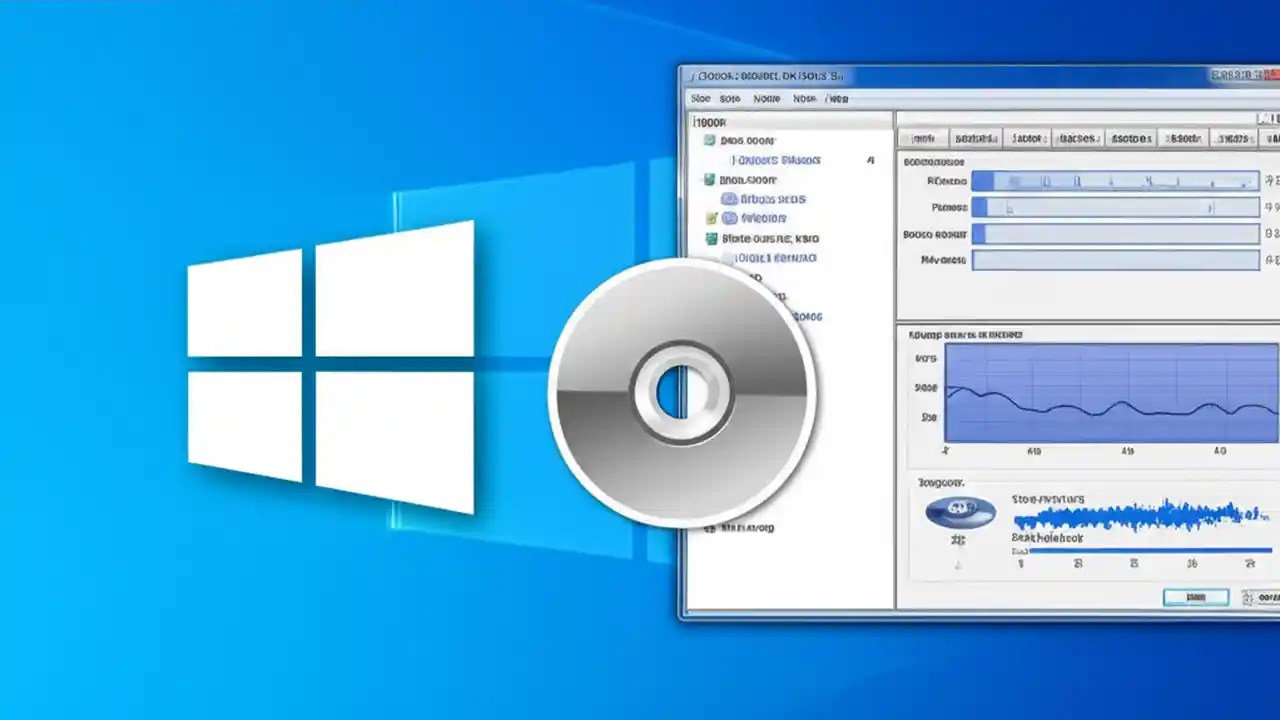This screenshot has width=1280, height=720.
Task: Click the large silver CD disc graphic
Action: 680,390
